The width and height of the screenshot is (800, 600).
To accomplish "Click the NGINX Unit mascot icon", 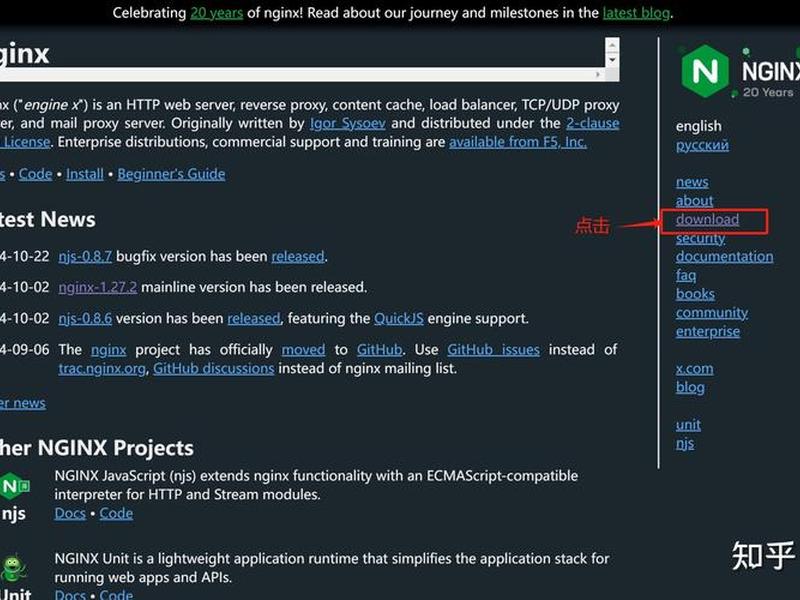I will click(x=13, y=568).
